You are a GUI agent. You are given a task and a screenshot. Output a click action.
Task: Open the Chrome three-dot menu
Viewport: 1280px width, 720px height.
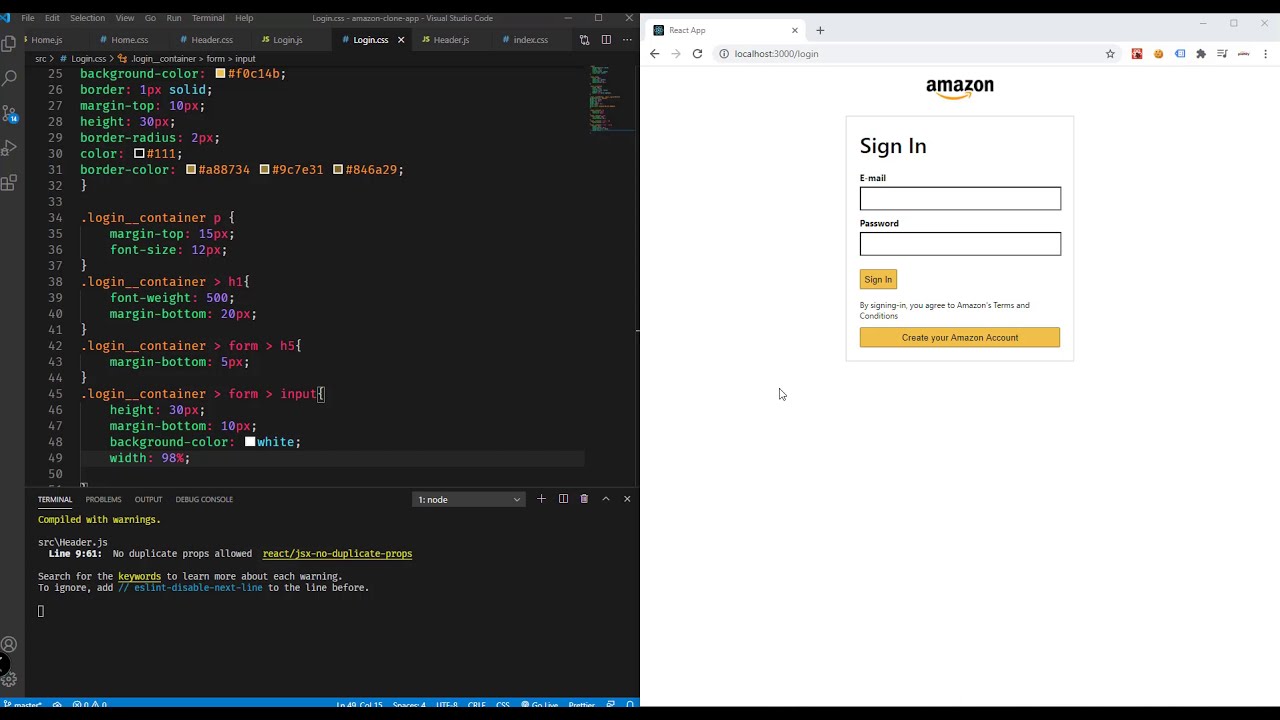(x=1265, y=54)
